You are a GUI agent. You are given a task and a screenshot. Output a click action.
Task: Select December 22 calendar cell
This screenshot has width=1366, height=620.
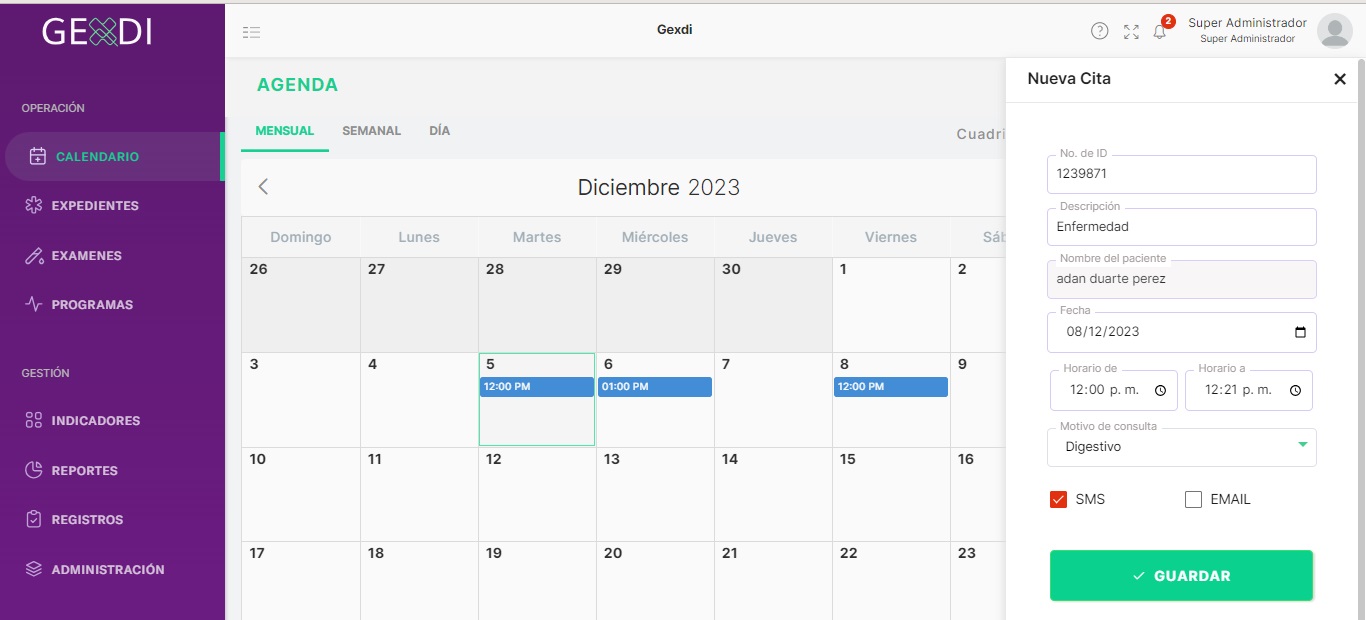click(891, 580)
